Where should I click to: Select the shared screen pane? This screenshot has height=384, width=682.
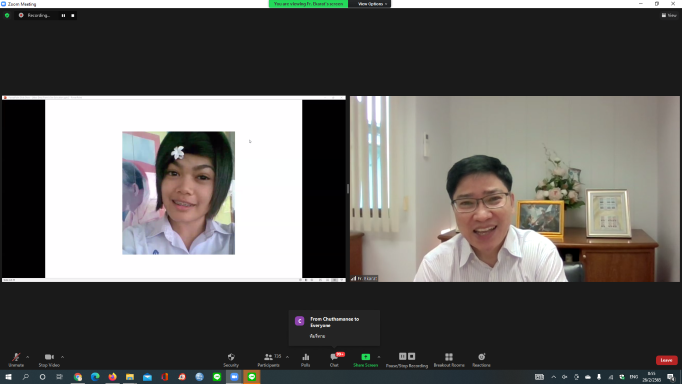pos(174,189)
